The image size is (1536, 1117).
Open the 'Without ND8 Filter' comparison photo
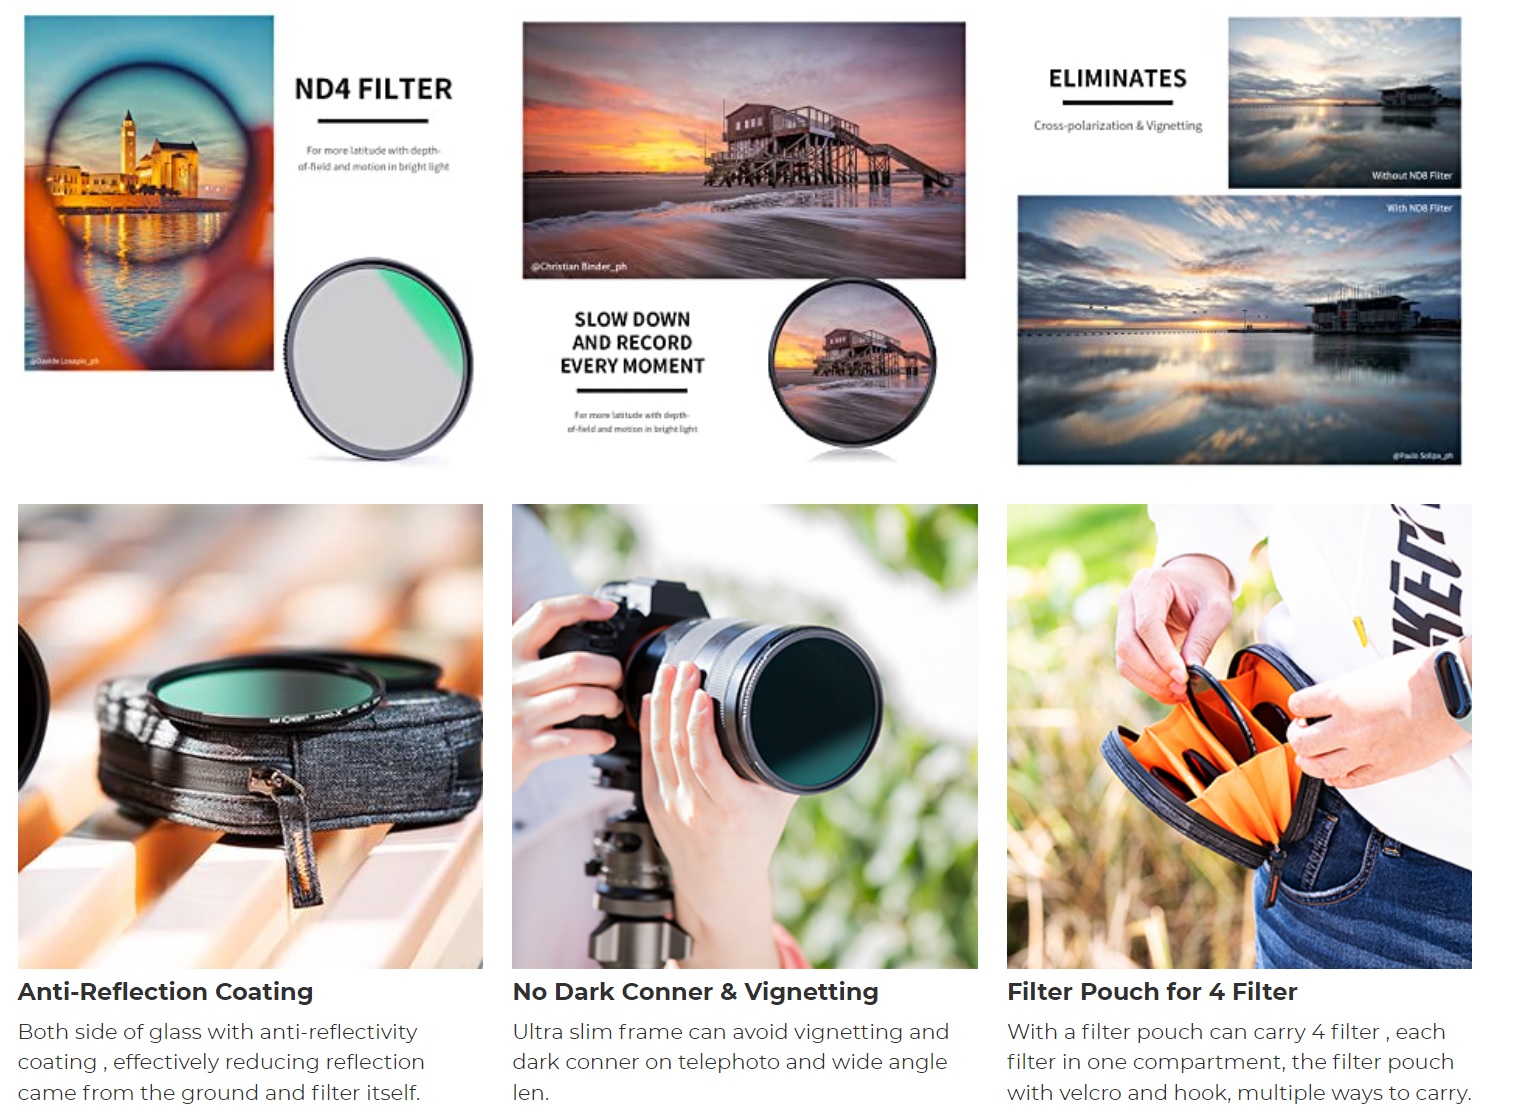[1344, 102]
